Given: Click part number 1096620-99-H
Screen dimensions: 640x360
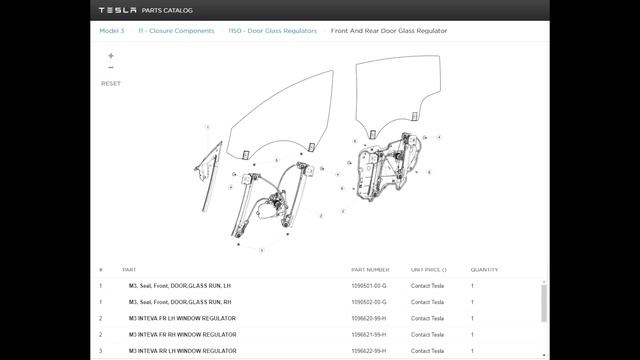Looking at the screenshot, I should (369, 318).
